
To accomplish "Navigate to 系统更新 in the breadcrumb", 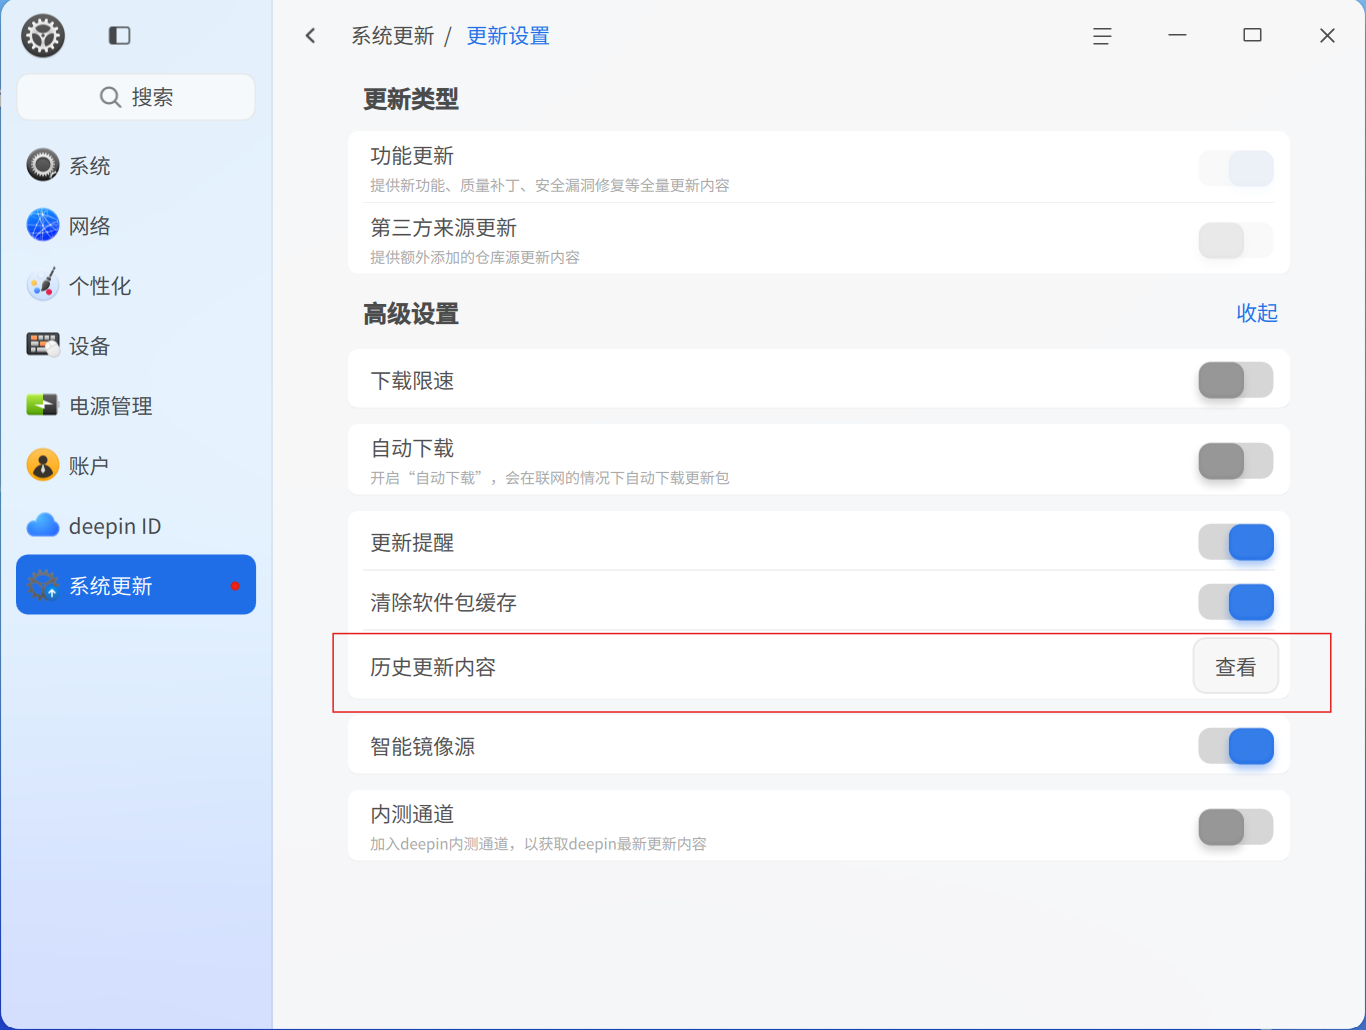I will [393, 36].
